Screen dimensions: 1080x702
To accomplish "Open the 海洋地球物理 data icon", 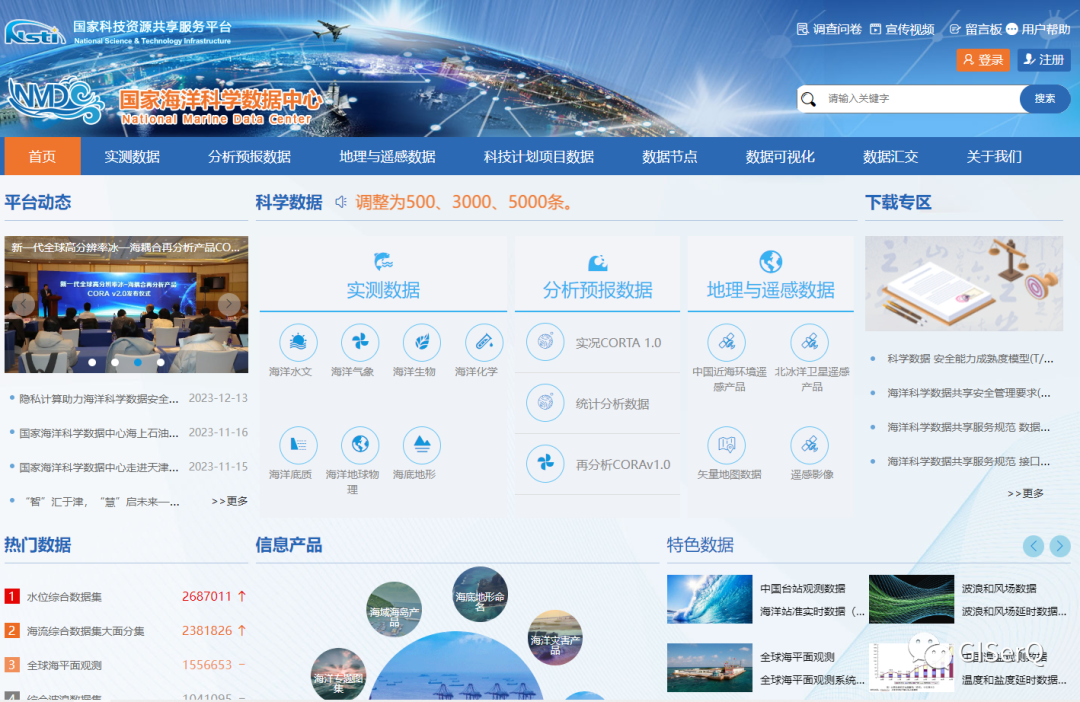I will click(360, 445).
